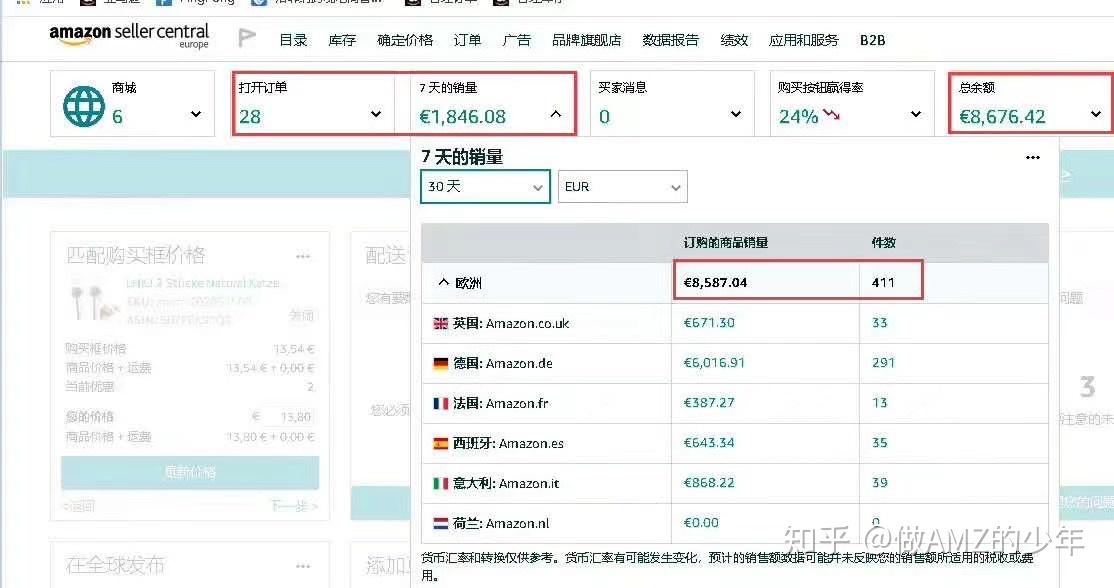1114x588 pixels.
Task: Open the EUR currency dropdown
Action: click(622, 187)
